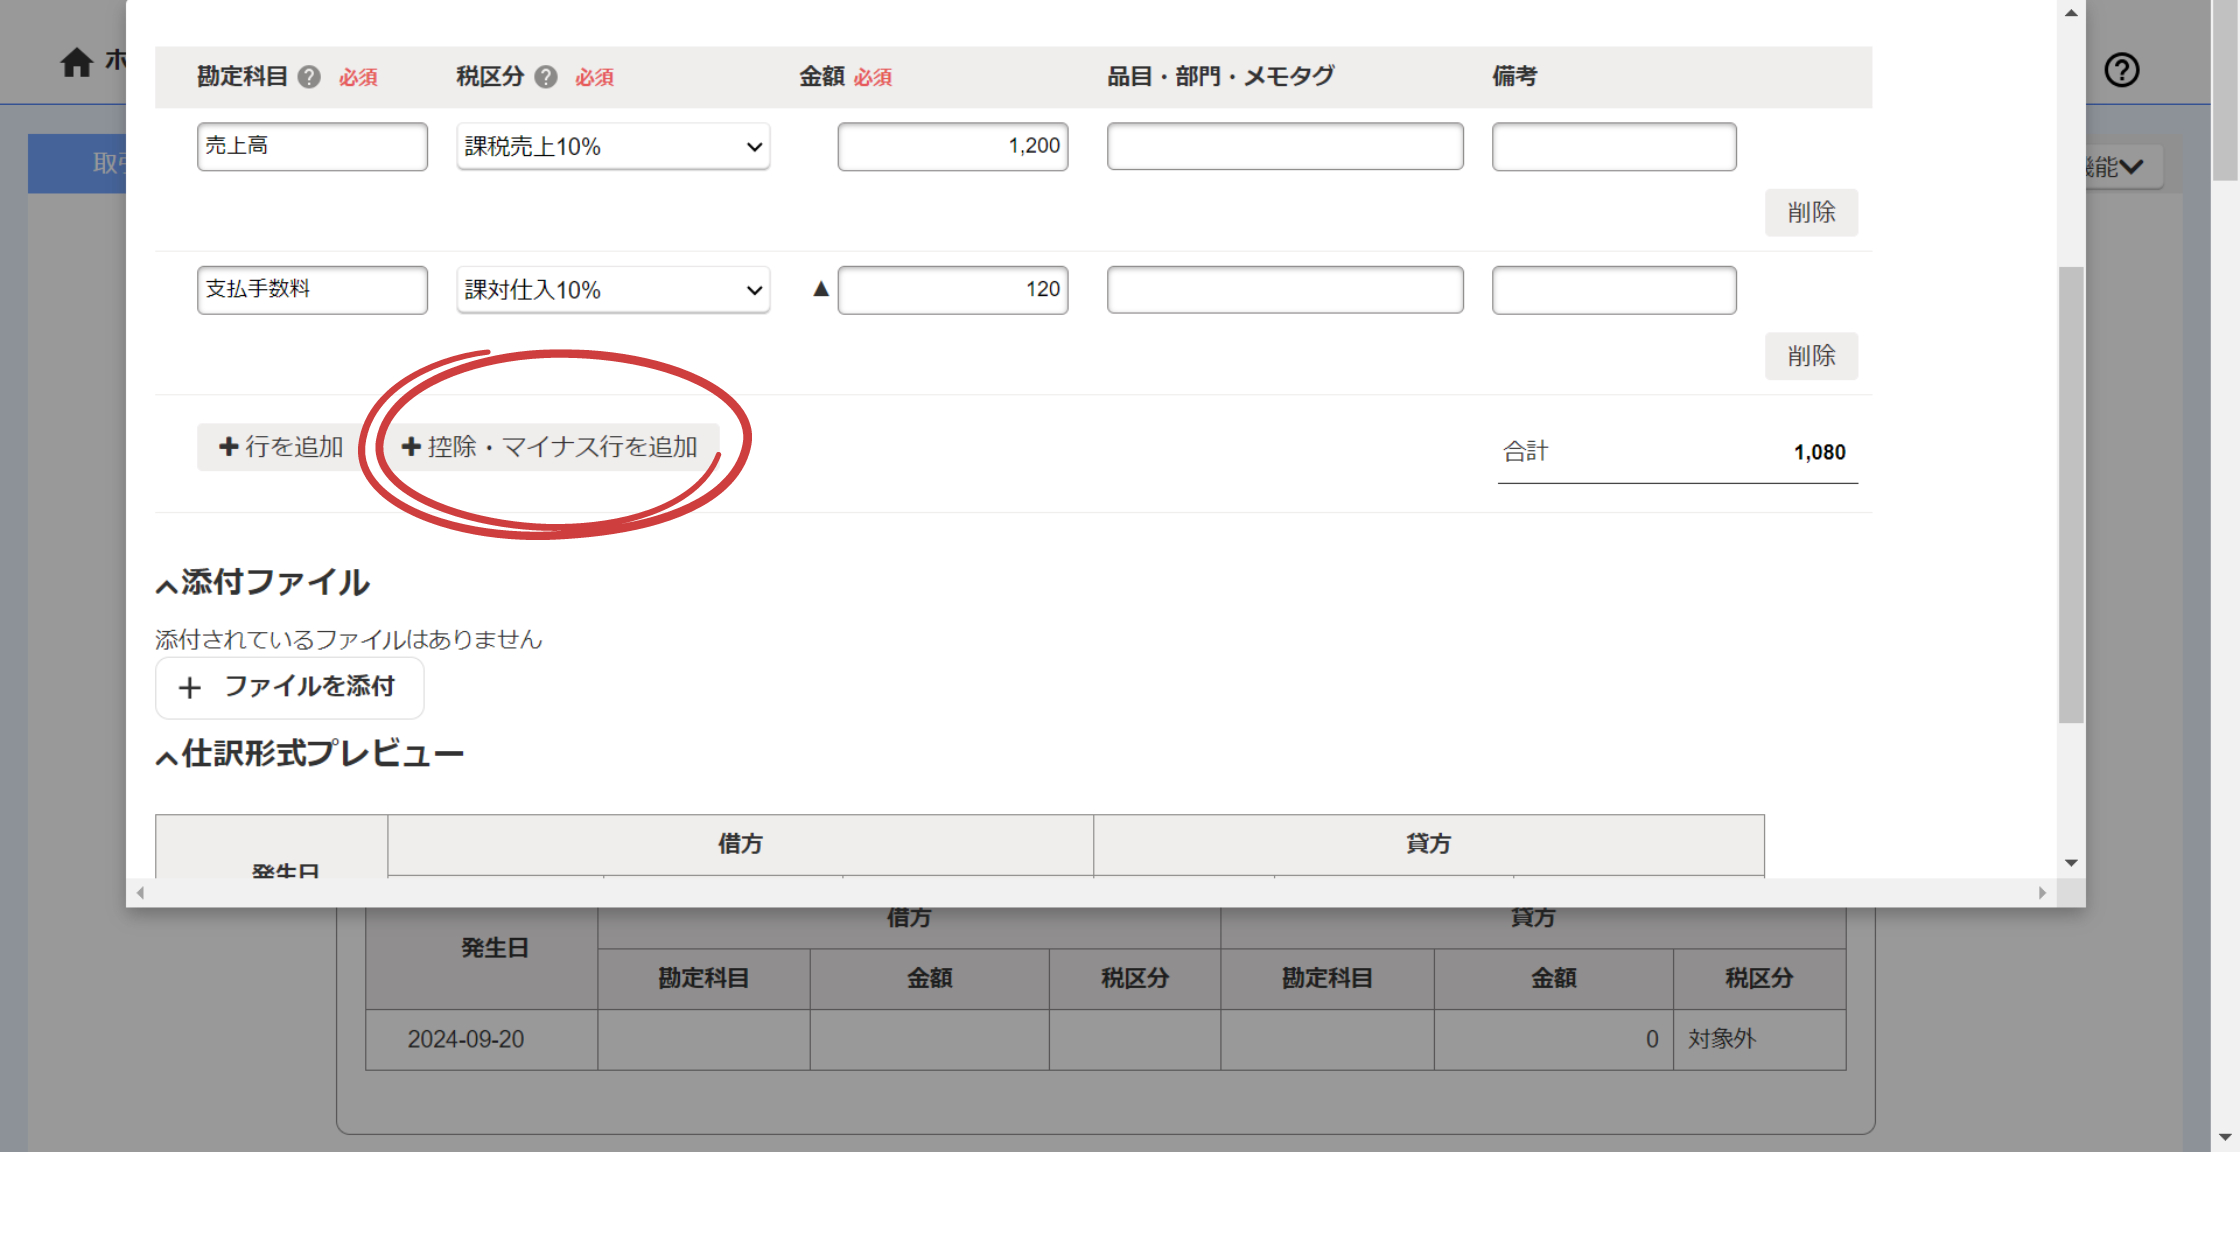Screen dimensions: 2240x1260
Task: Click the 売上高 account name field
Action: (x=312, y=146)
